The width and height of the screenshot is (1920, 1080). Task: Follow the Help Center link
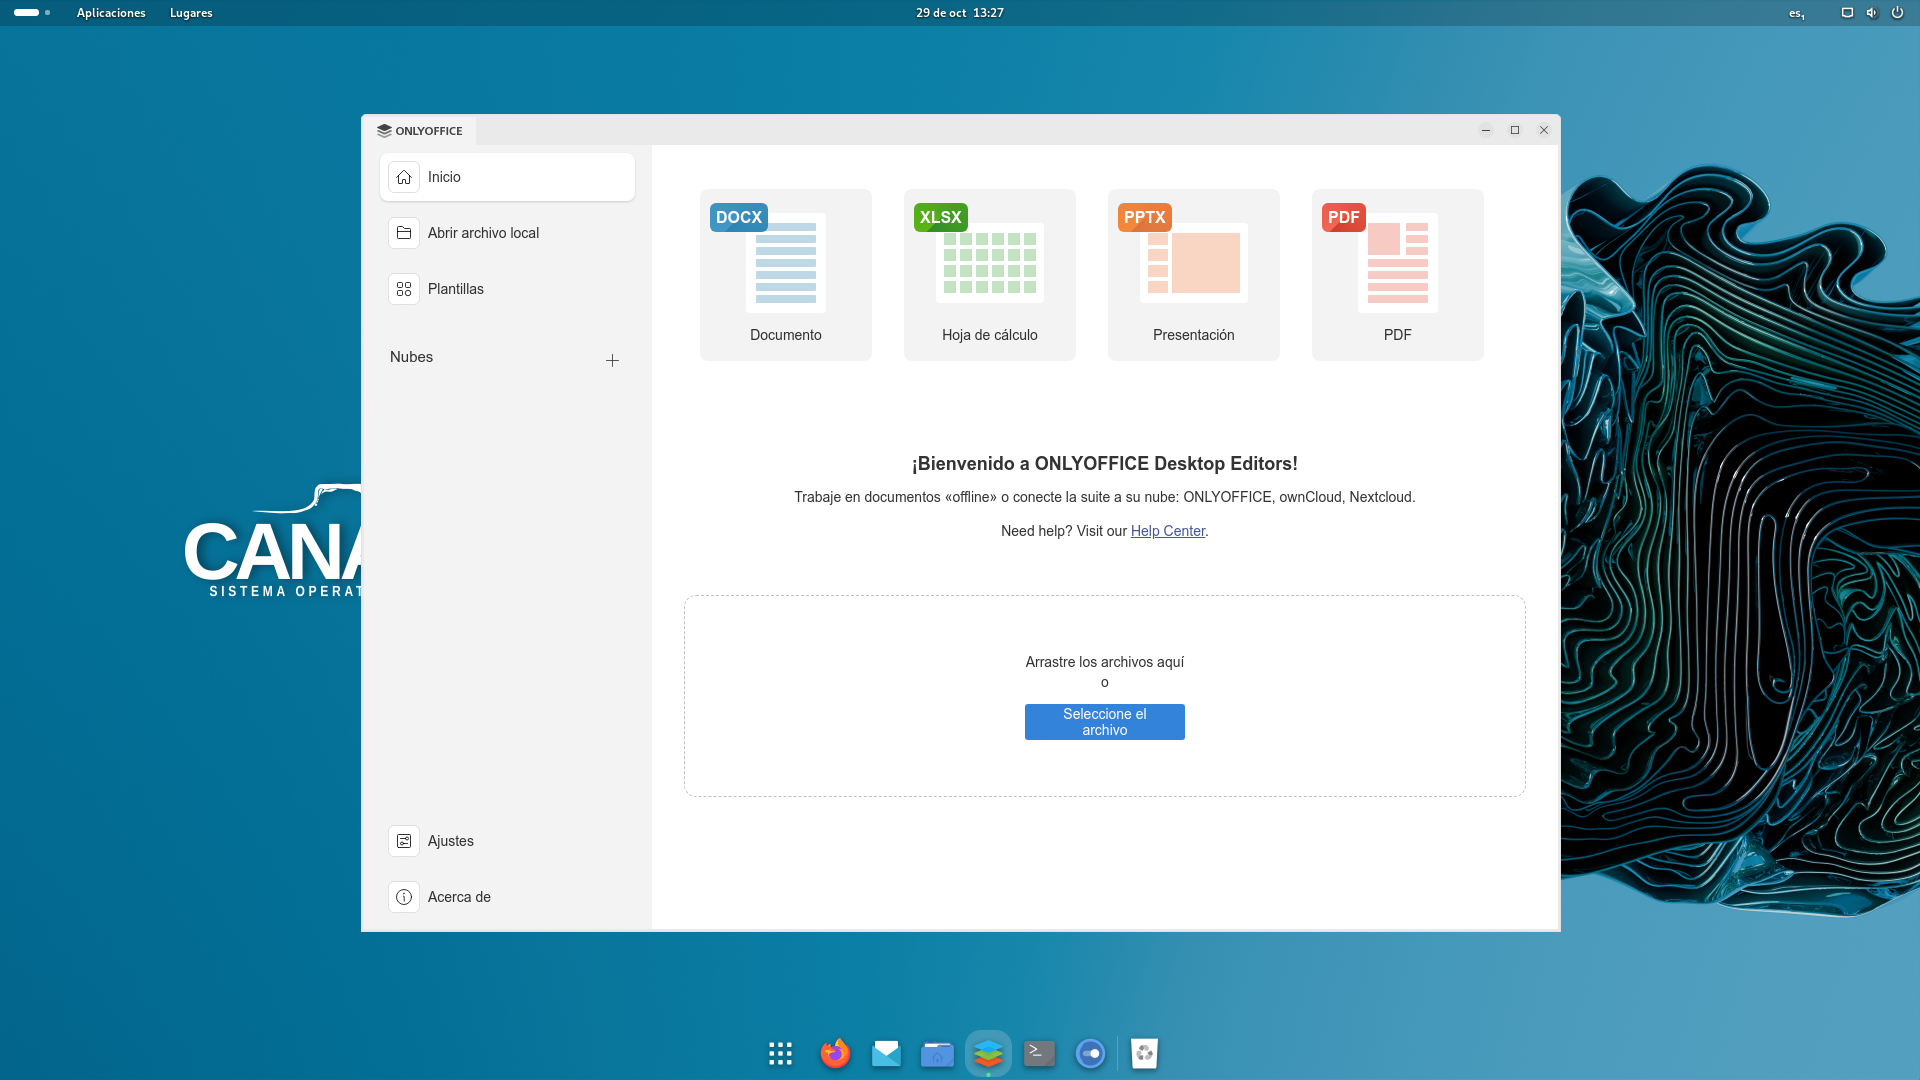click(x=1167, y=531)
